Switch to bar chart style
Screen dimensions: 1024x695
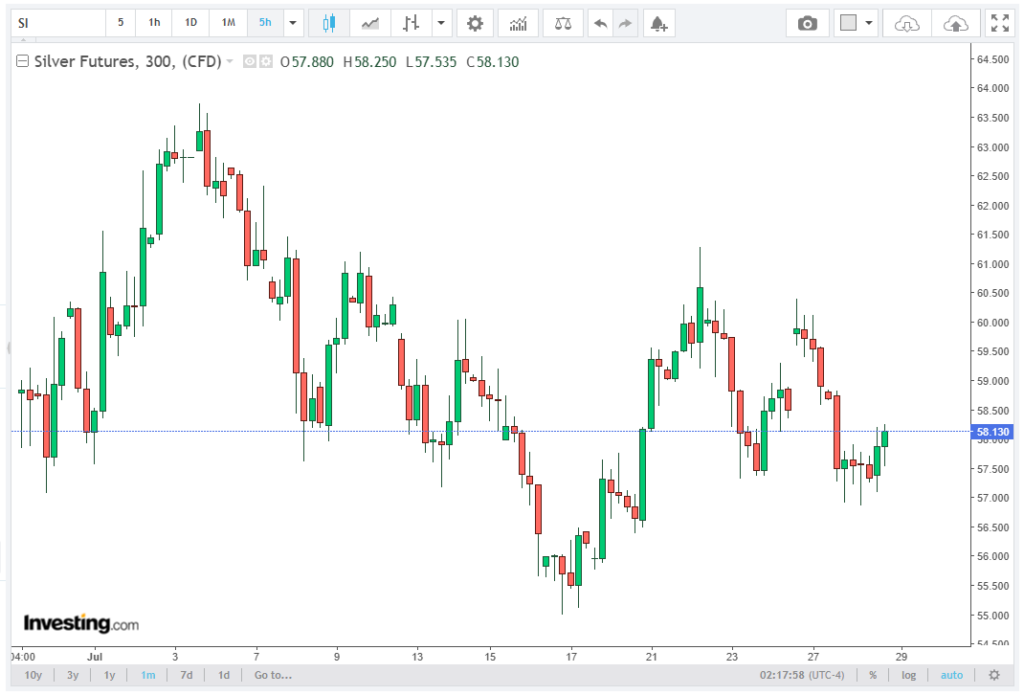point(411,24)
